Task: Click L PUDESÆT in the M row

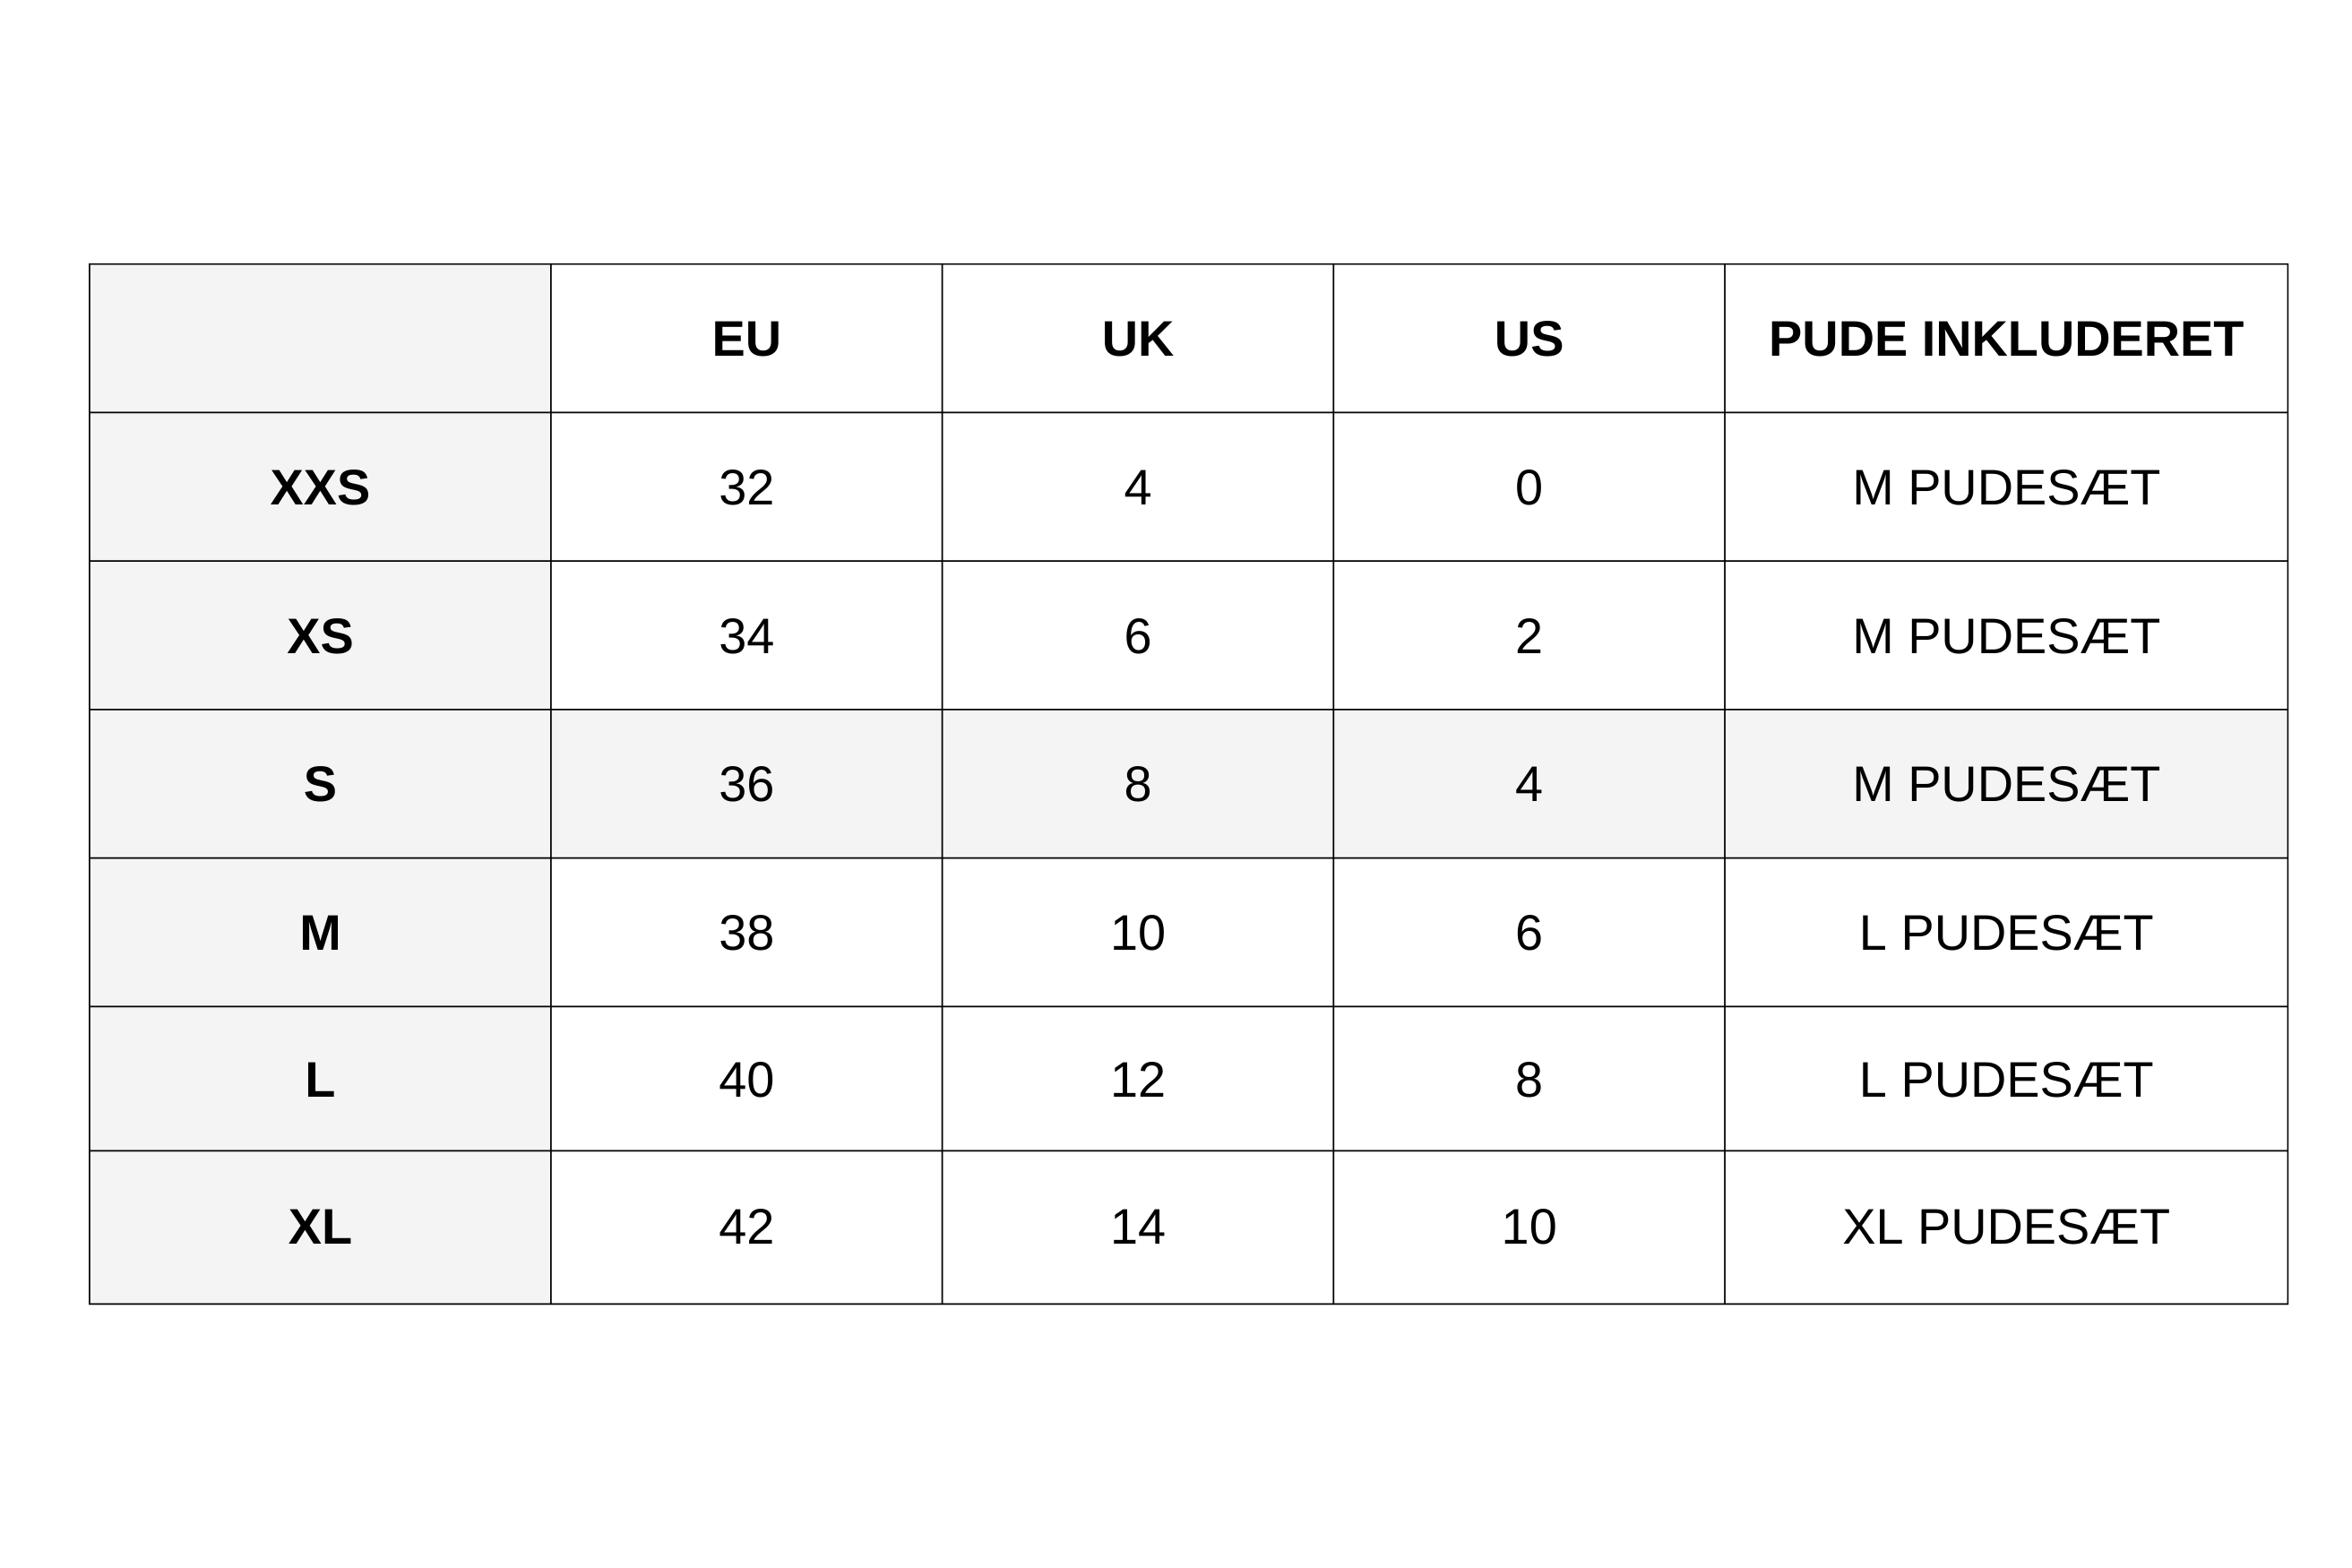Action: 2005,933
